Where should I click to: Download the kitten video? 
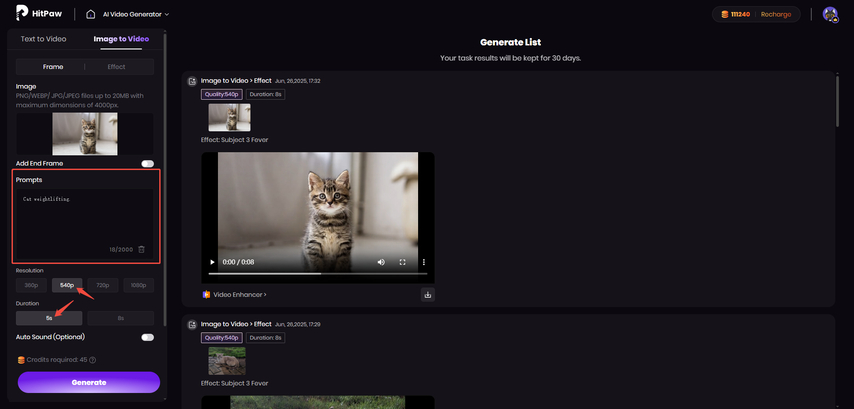click(428, 295)
